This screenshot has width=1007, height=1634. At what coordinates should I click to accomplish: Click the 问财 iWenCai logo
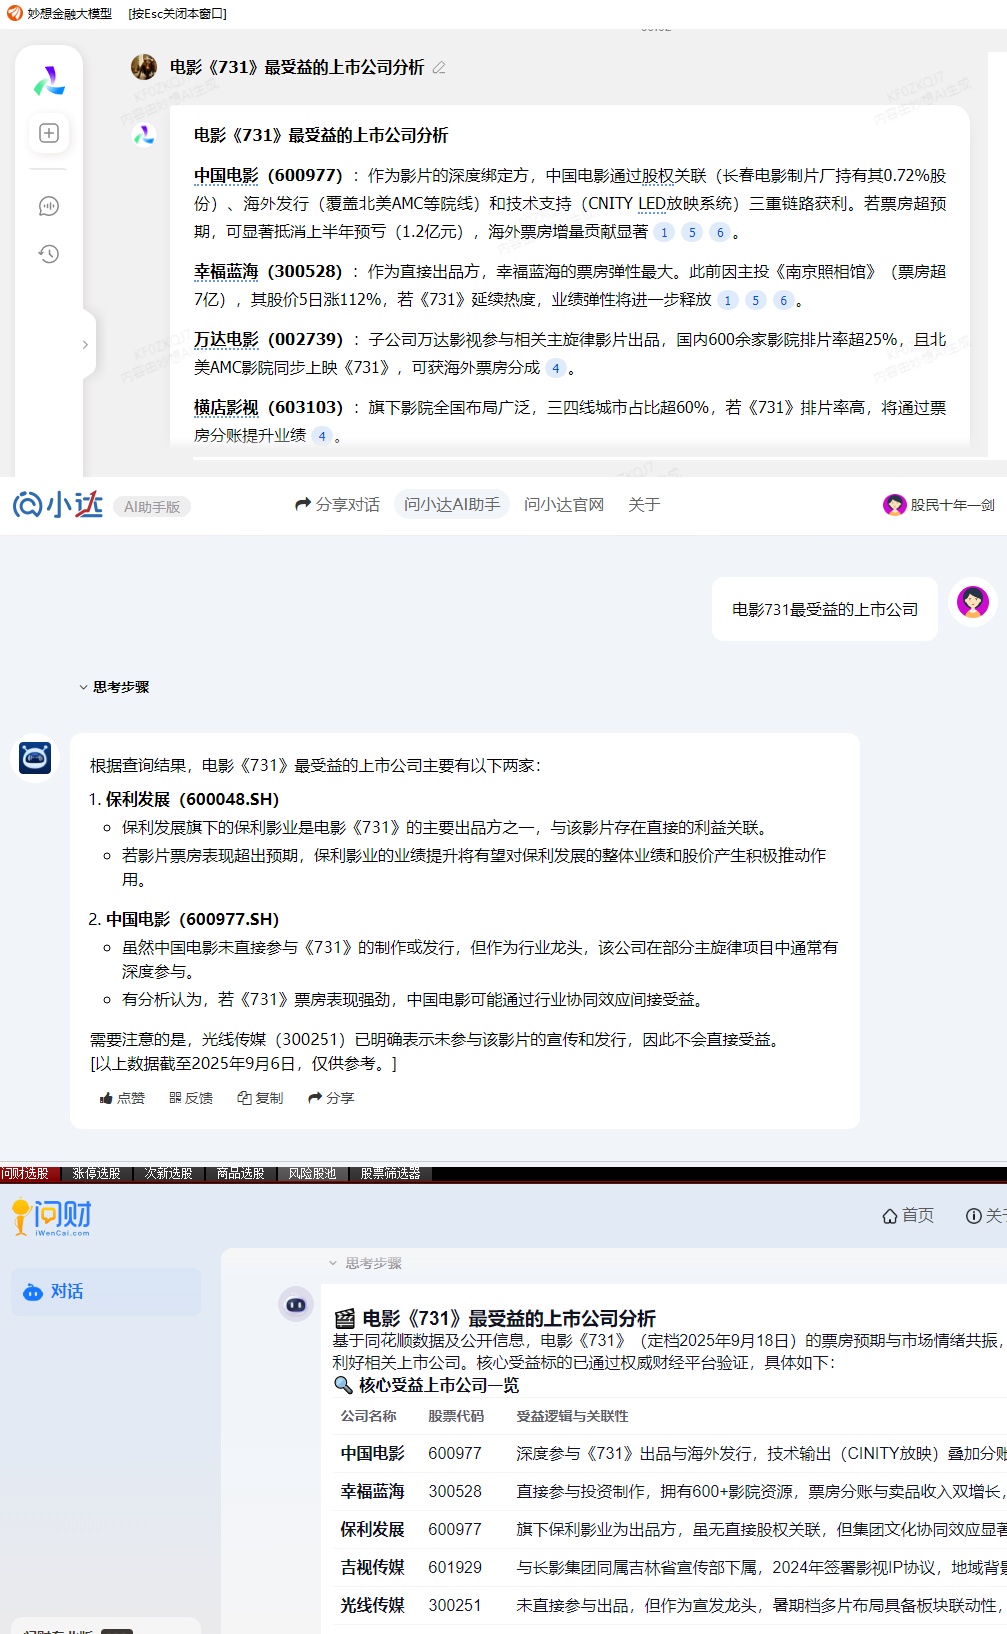click(x=52, y=1217)
